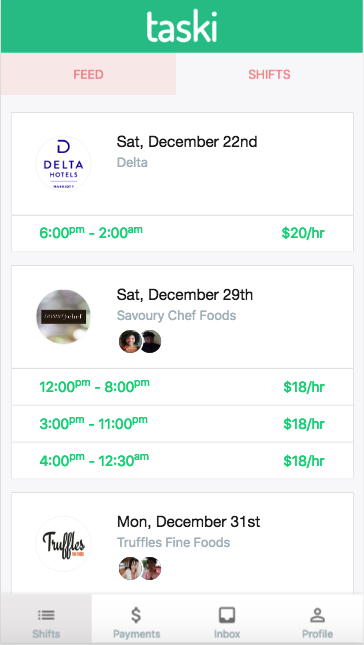Open the Sat, December 22nd card heading

coord(187,142)
